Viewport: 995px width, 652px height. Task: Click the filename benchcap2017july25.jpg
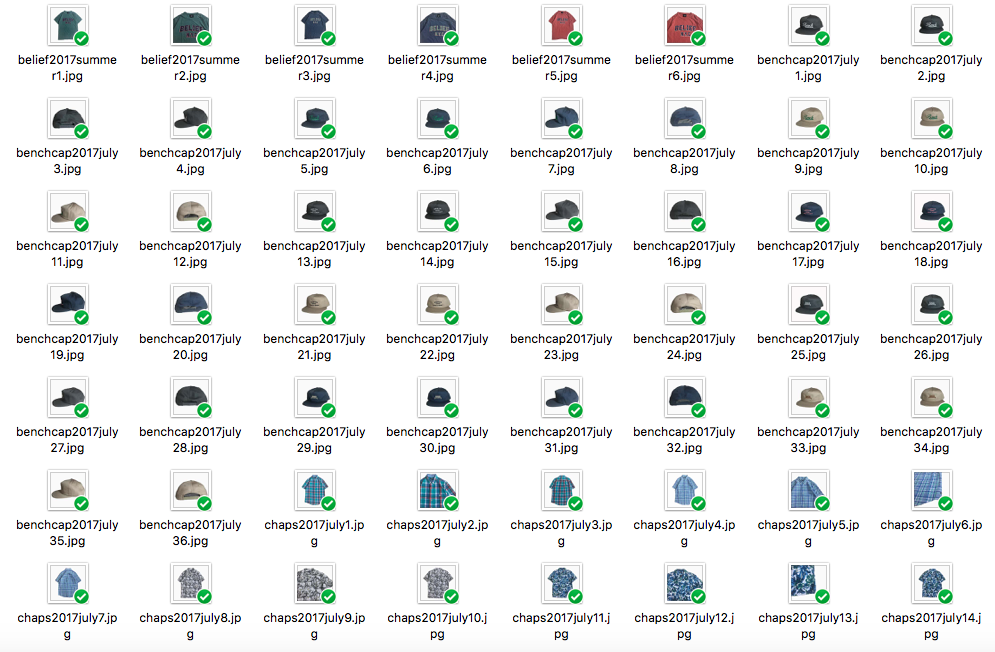pos(808,347)
